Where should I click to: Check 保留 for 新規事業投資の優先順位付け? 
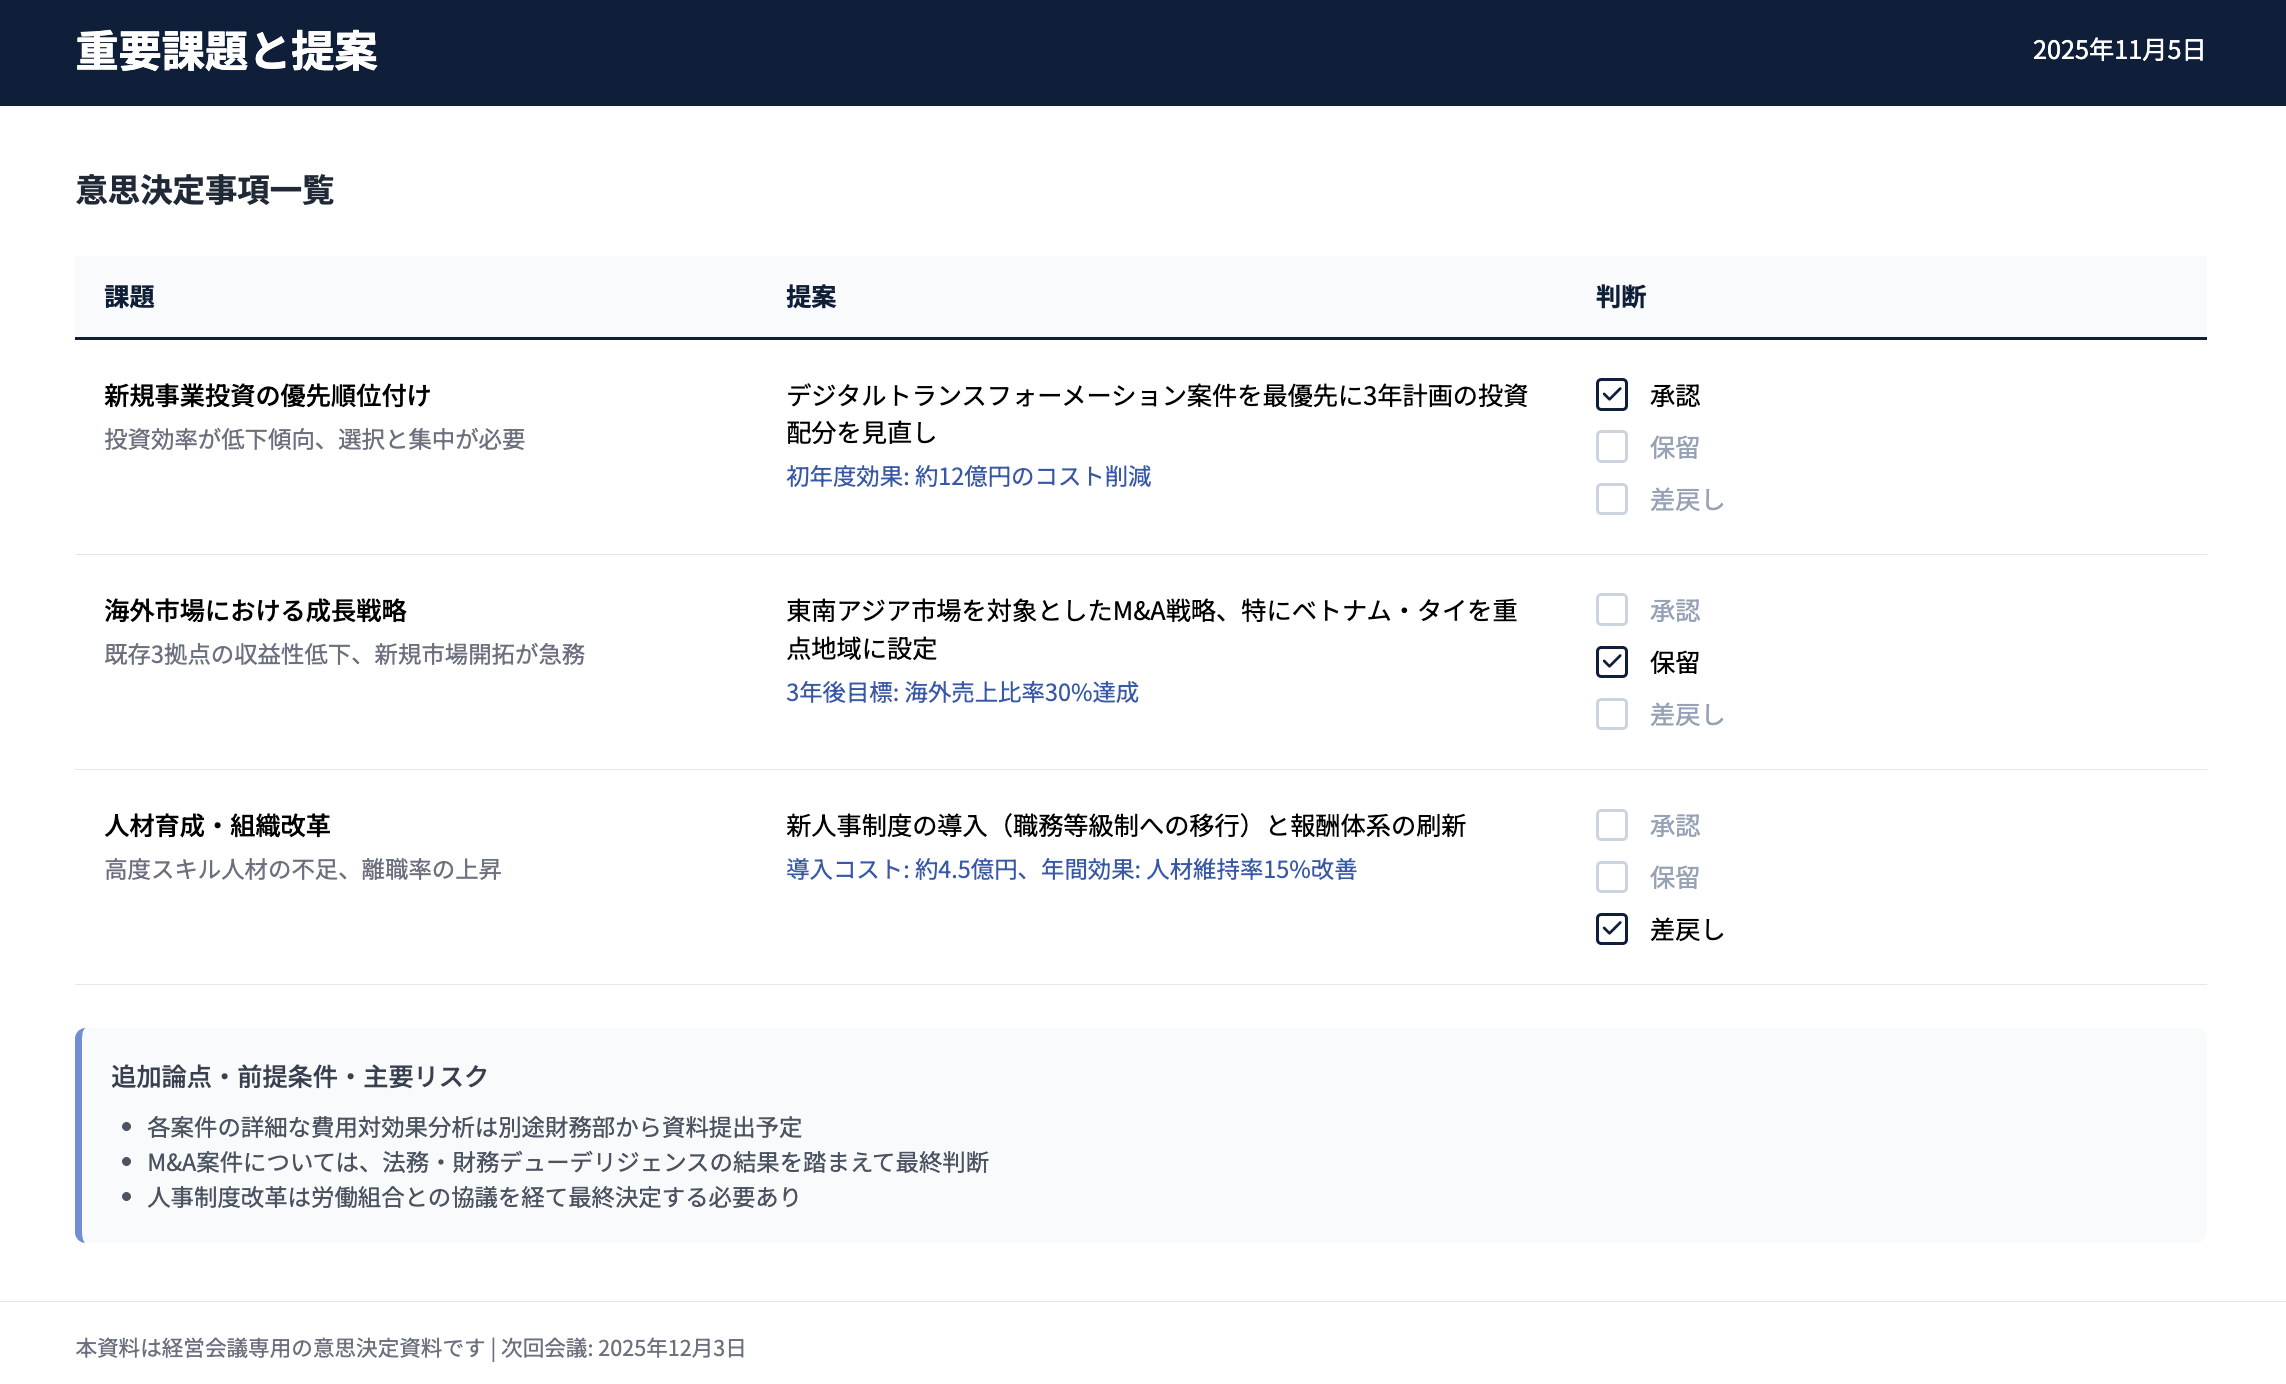tap(1611, 448)
